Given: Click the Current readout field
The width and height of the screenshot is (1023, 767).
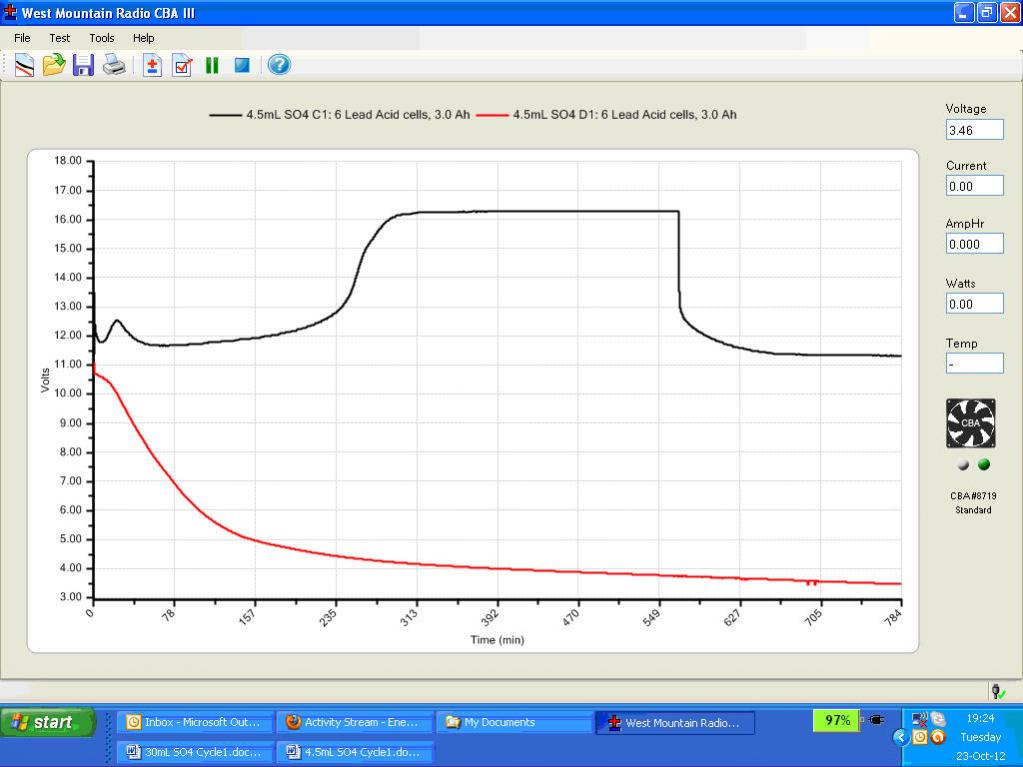Looking at the screenshot, I should [975, 186].
